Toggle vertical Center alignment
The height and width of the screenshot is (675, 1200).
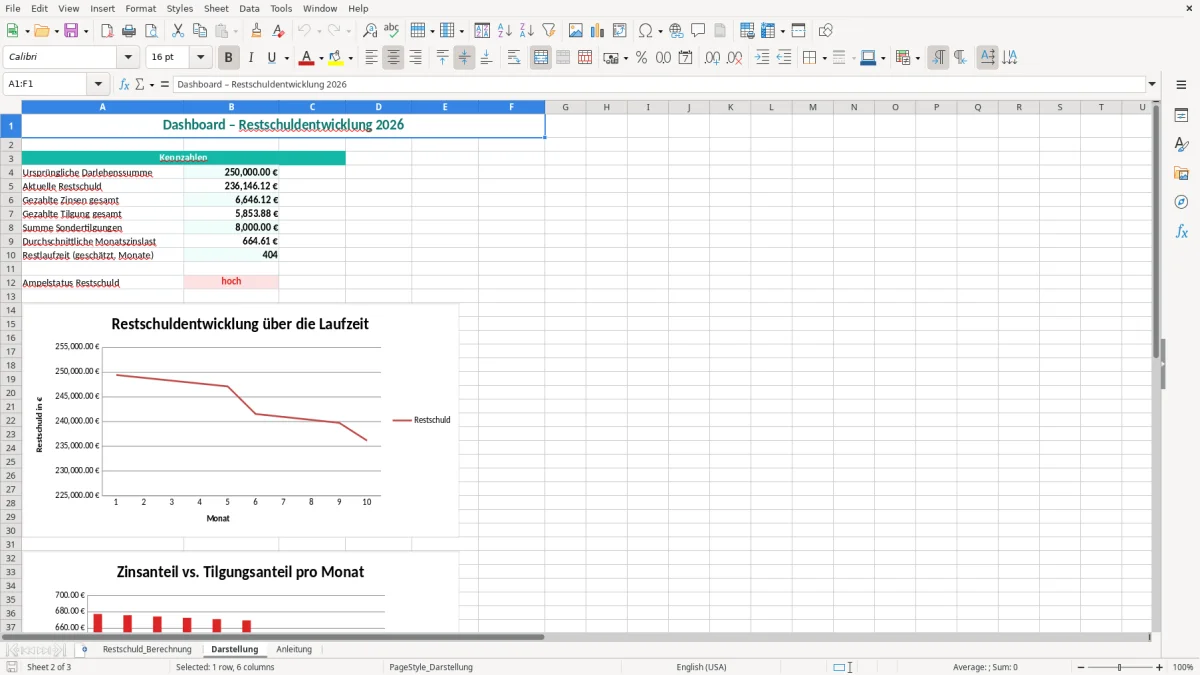coord(464,58)
